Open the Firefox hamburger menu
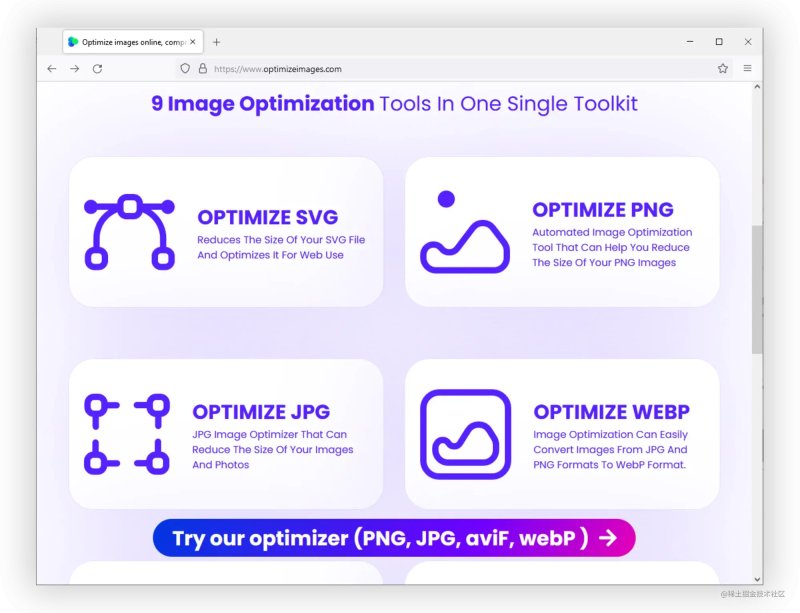This screenshot has height=613, width=800. click(x=747, y=68)
